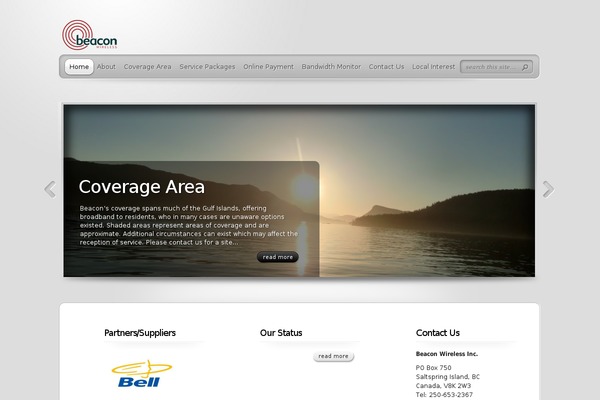600x400 pixels.
Task: Open Contact Us menu item
Action: click(x=386, y=67)
